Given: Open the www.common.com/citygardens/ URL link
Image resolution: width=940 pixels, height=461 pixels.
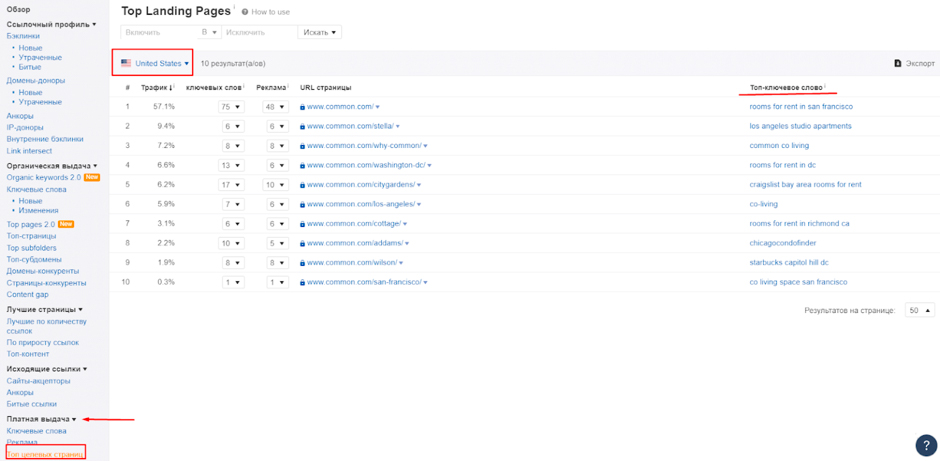Looking at the screenshot, I should pos(360,185).
